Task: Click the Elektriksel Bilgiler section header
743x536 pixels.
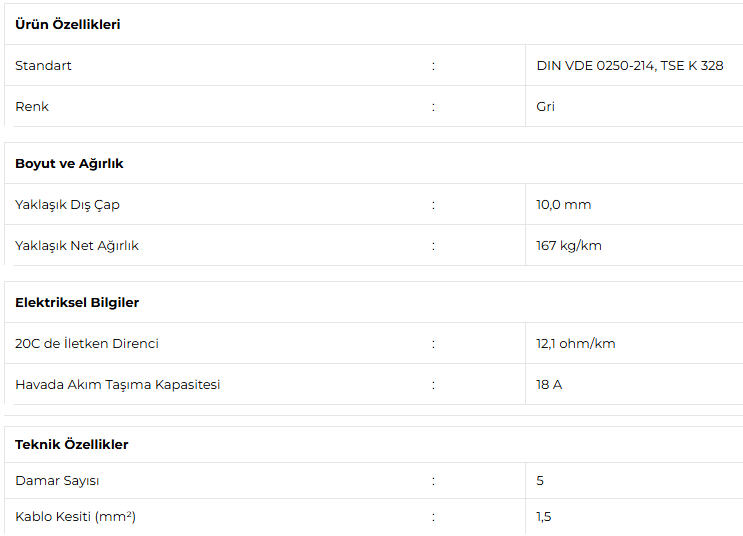Action: pos(77,302)
